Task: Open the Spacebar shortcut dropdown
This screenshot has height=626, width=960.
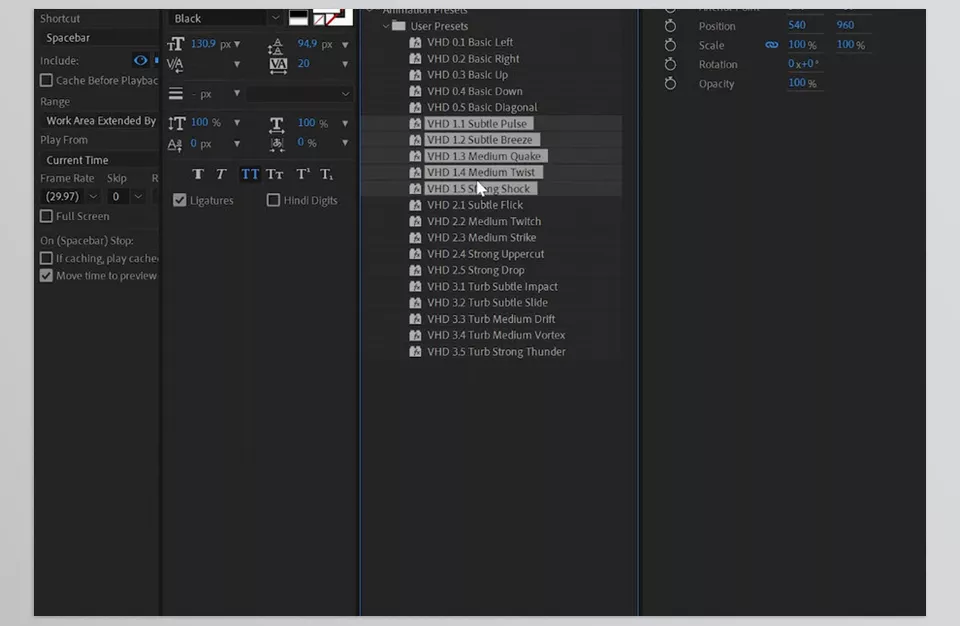Action: (100, 38)
